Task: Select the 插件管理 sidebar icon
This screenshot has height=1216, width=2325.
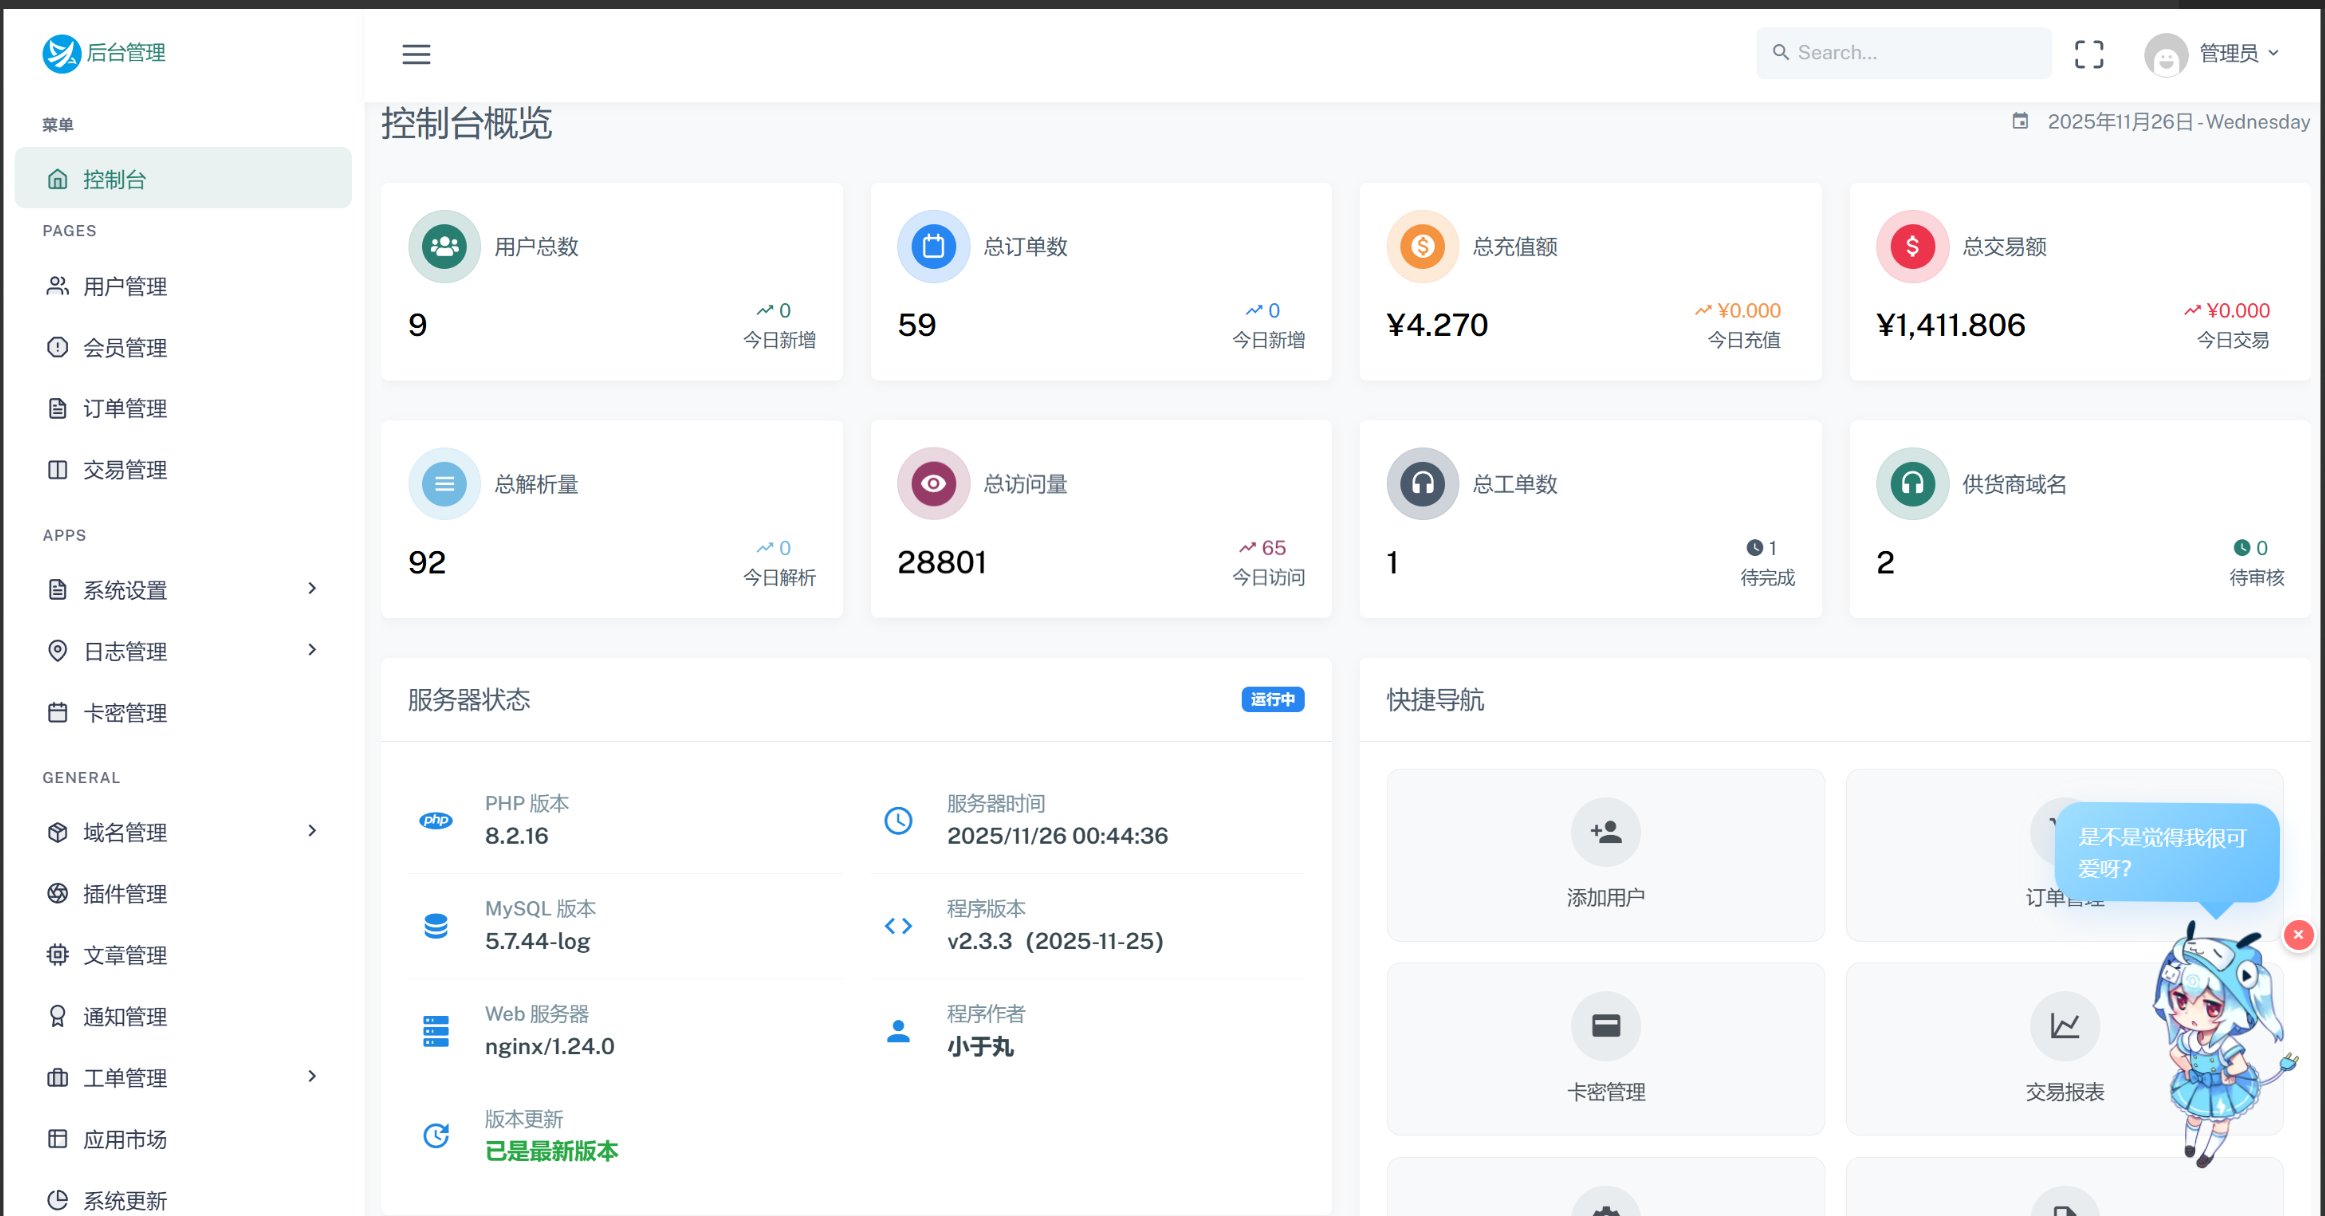Action: [57, 893]
